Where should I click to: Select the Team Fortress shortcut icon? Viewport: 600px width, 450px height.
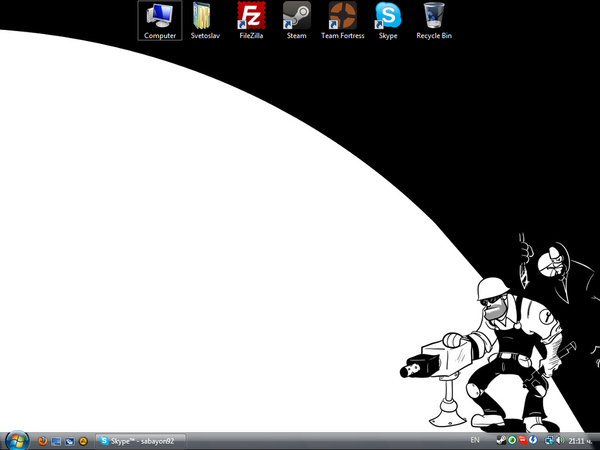[342, 20]
